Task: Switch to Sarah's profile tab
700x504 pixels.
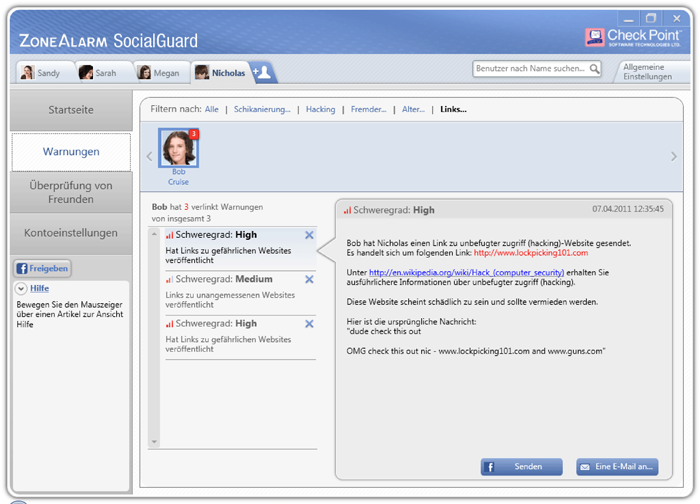Action: pyautogui.click(x=104, y=72)
